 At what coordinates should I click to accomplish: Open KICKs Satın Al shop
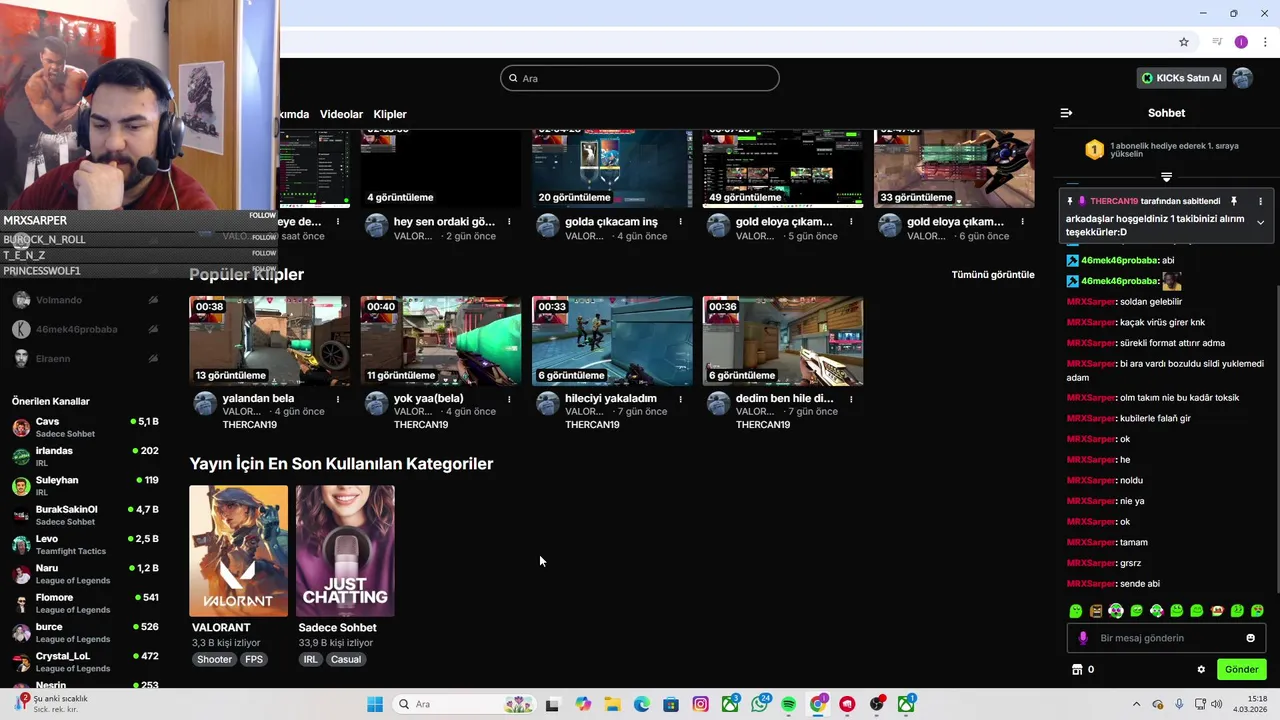point(1181,78)
